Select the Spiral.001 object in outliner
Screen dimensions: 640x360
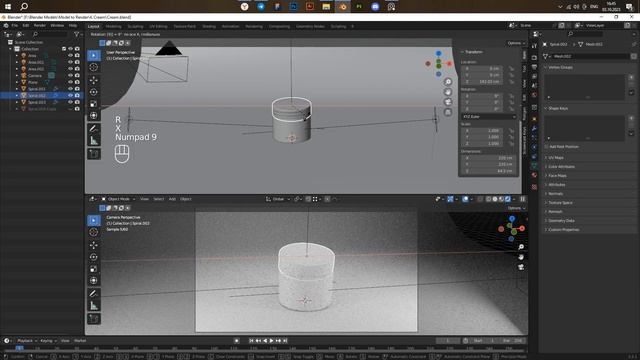pyautogui.click(x=37, y=89)
